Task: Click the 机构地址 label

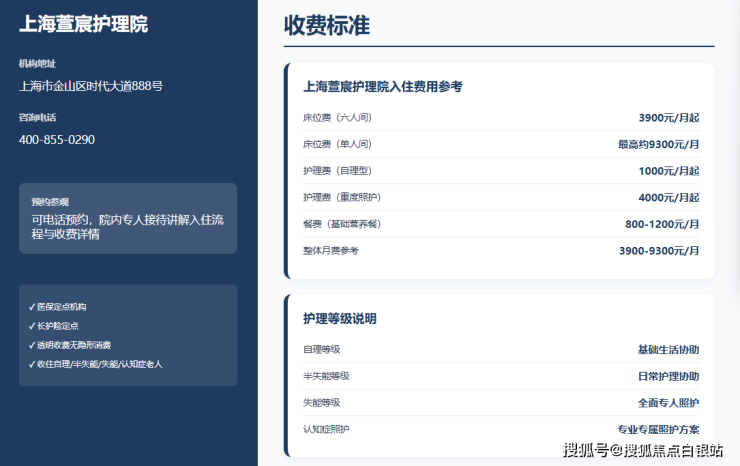Action: (x=37, y=63)
